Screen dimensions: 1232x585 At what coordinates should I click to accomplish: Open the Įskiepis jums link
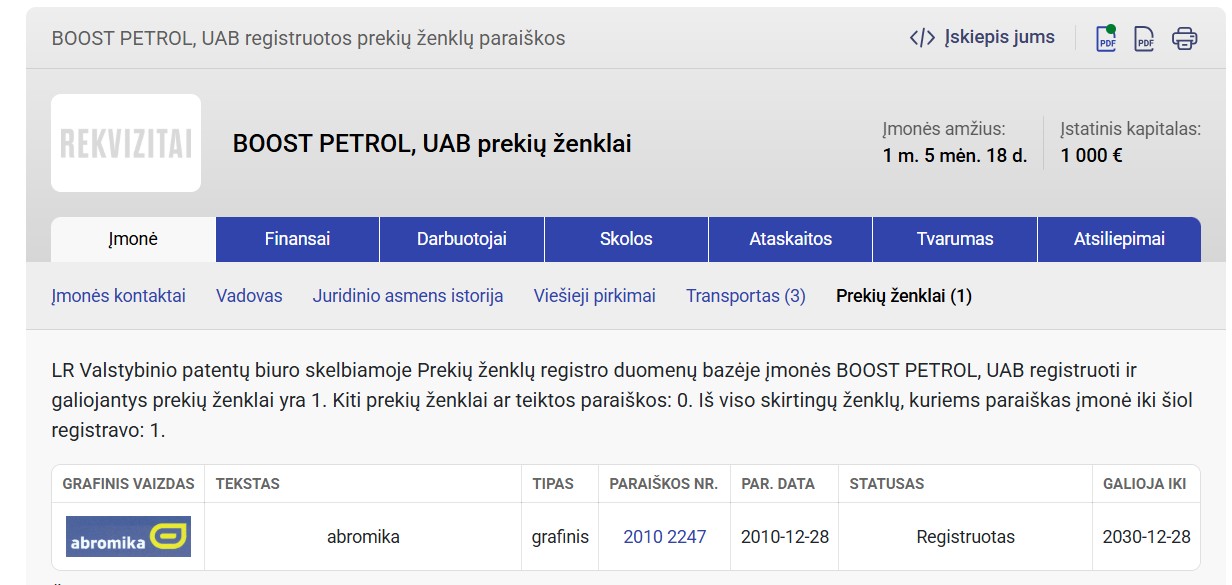point(999,38)
